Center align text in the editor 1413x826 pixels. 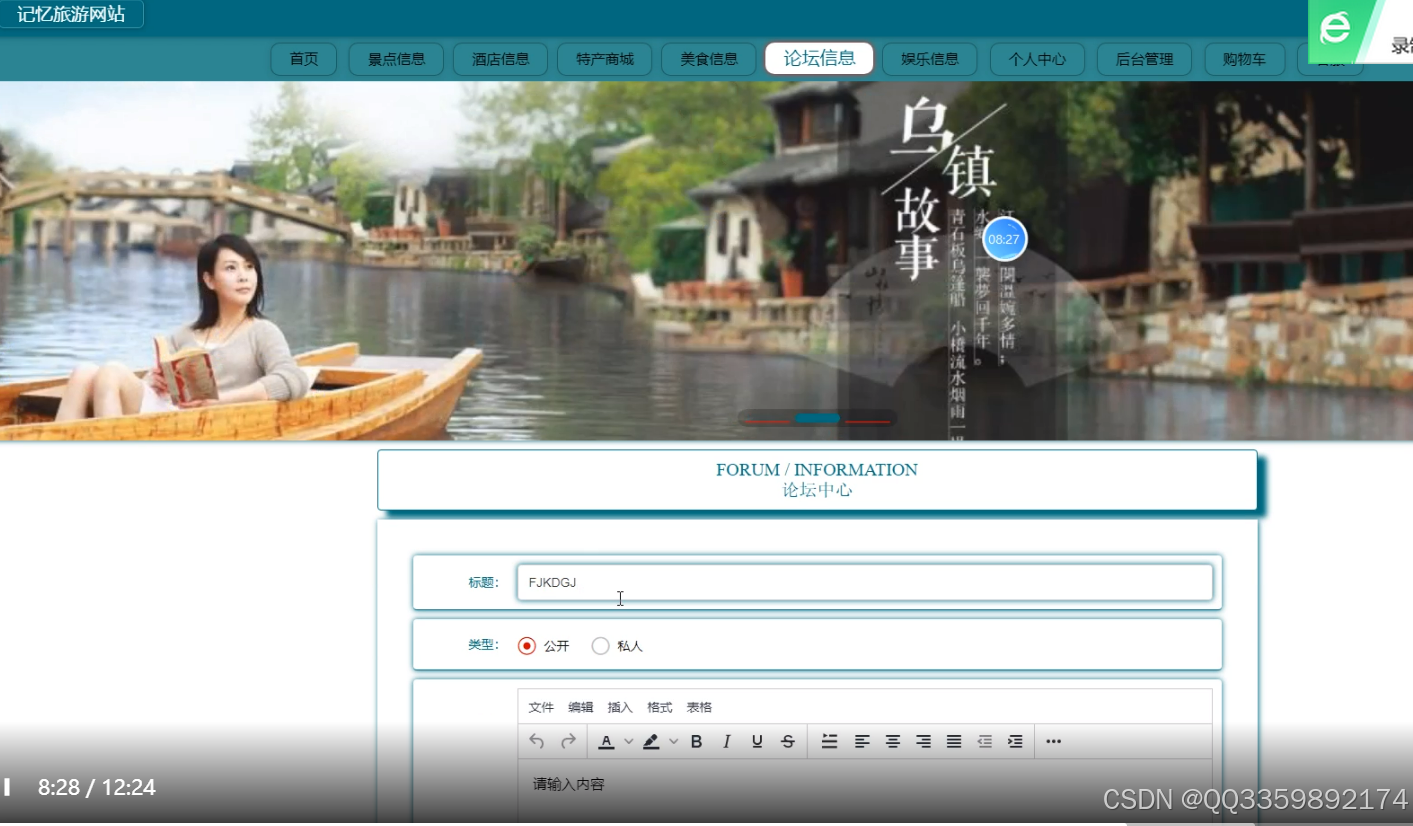coord(893,741)
